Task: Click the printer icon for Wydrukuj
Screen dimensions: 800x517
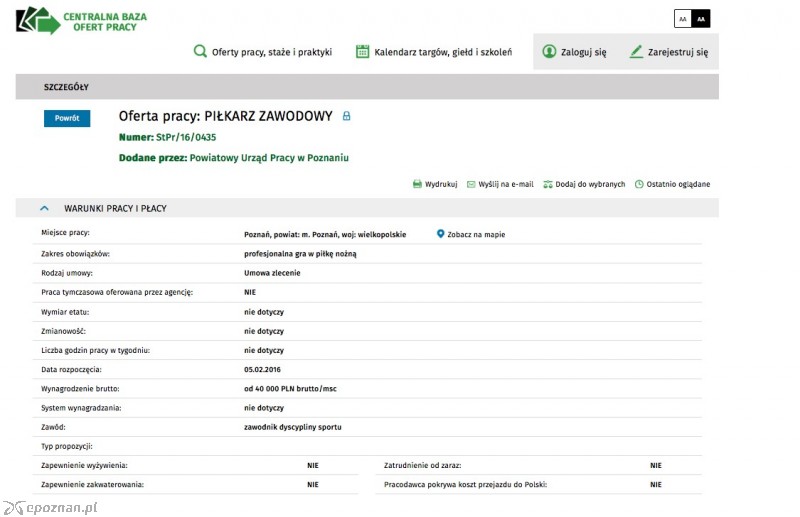Action: tap(417, 184)
